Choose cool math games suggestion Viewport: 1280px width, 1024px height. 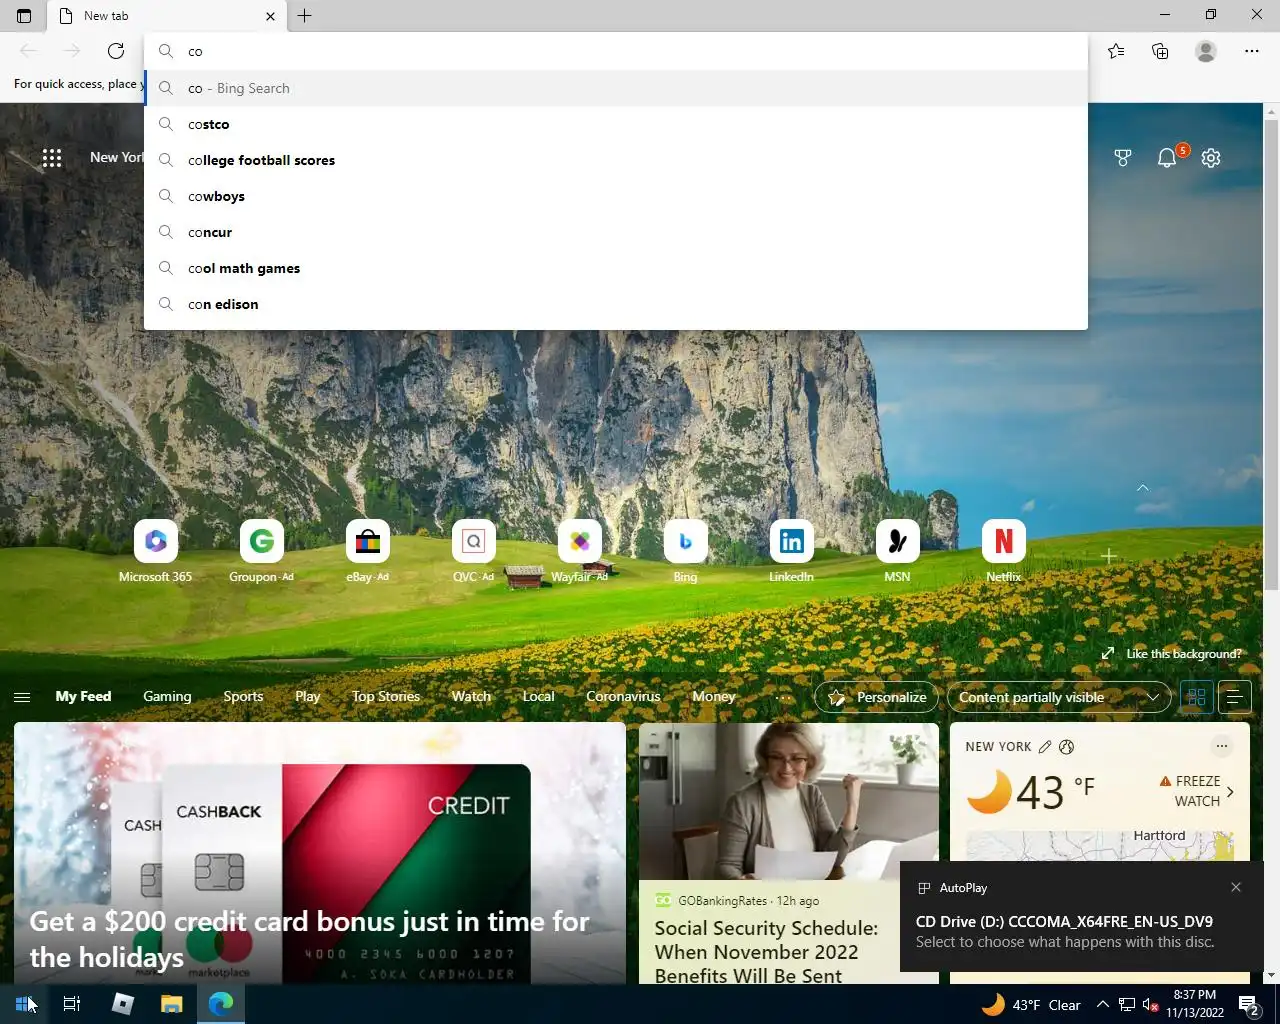[x=616, y=268]
